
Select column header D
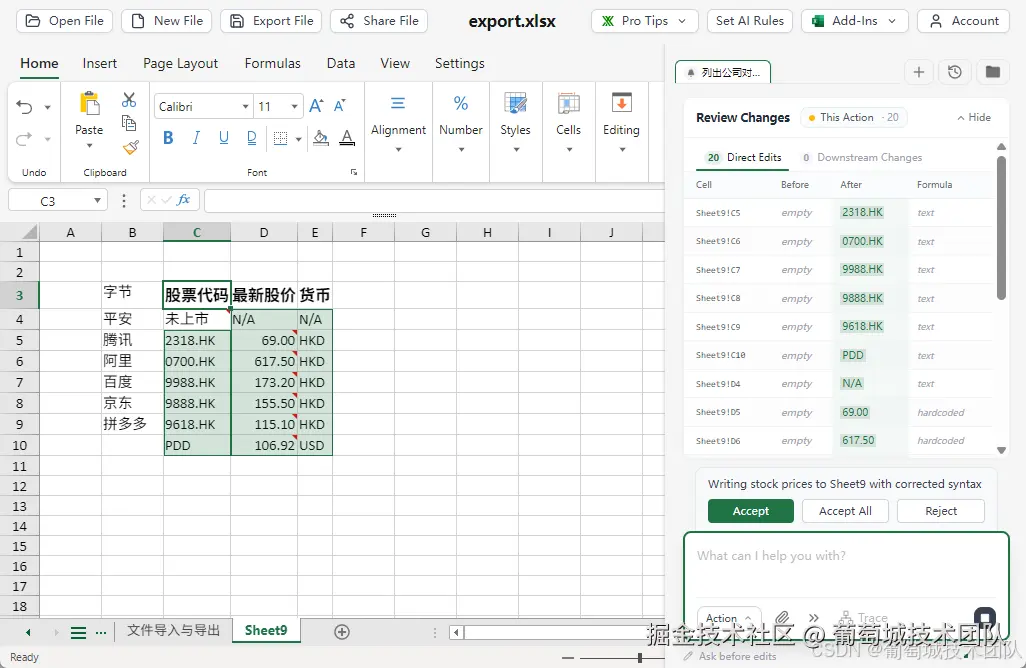click(264, 232)
